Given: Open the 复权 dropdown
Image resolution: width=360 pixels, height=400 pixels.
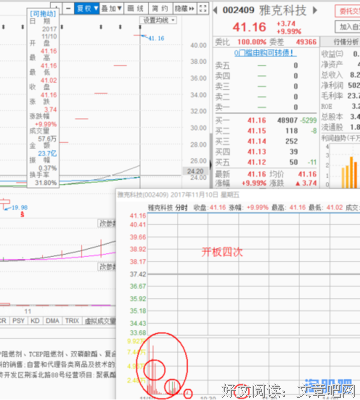Looking at the screenshot, I should 87,8.
